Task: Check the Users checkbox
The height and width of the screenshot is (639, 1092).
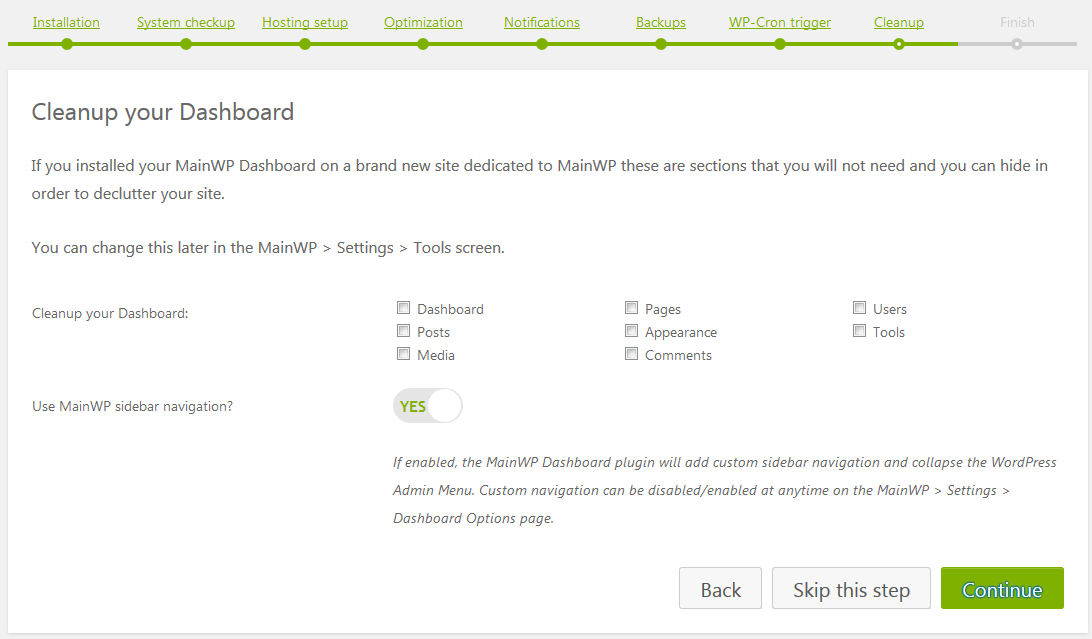Action: (860, 308)
